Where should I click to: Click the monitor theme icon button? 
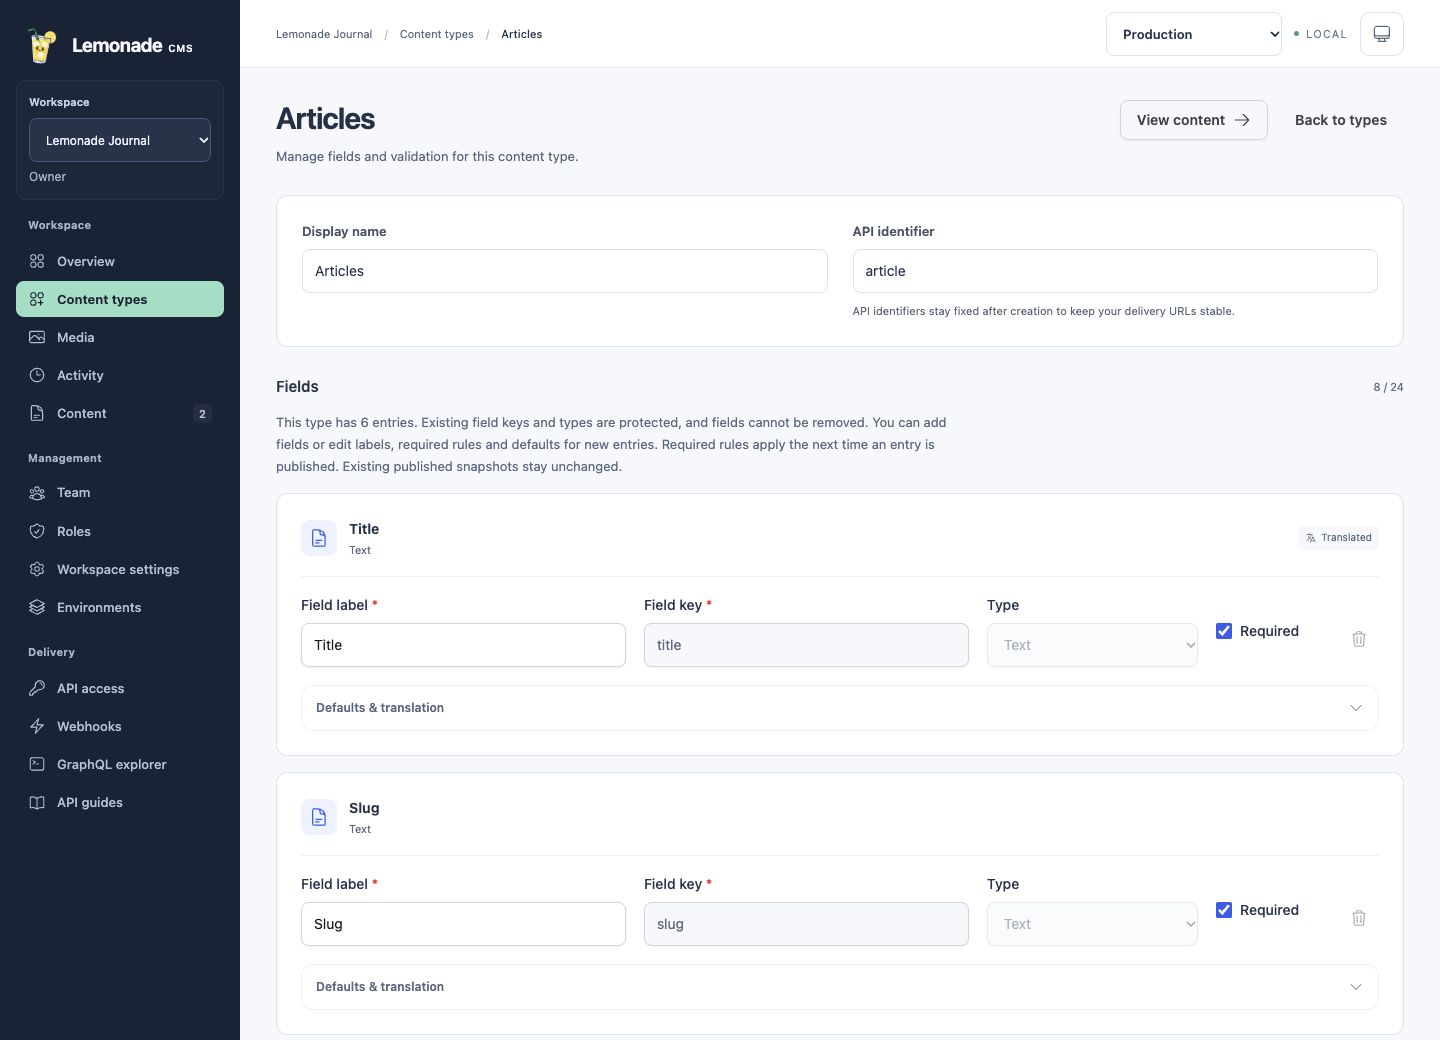pyautogui.click(x=1382, y=34)
